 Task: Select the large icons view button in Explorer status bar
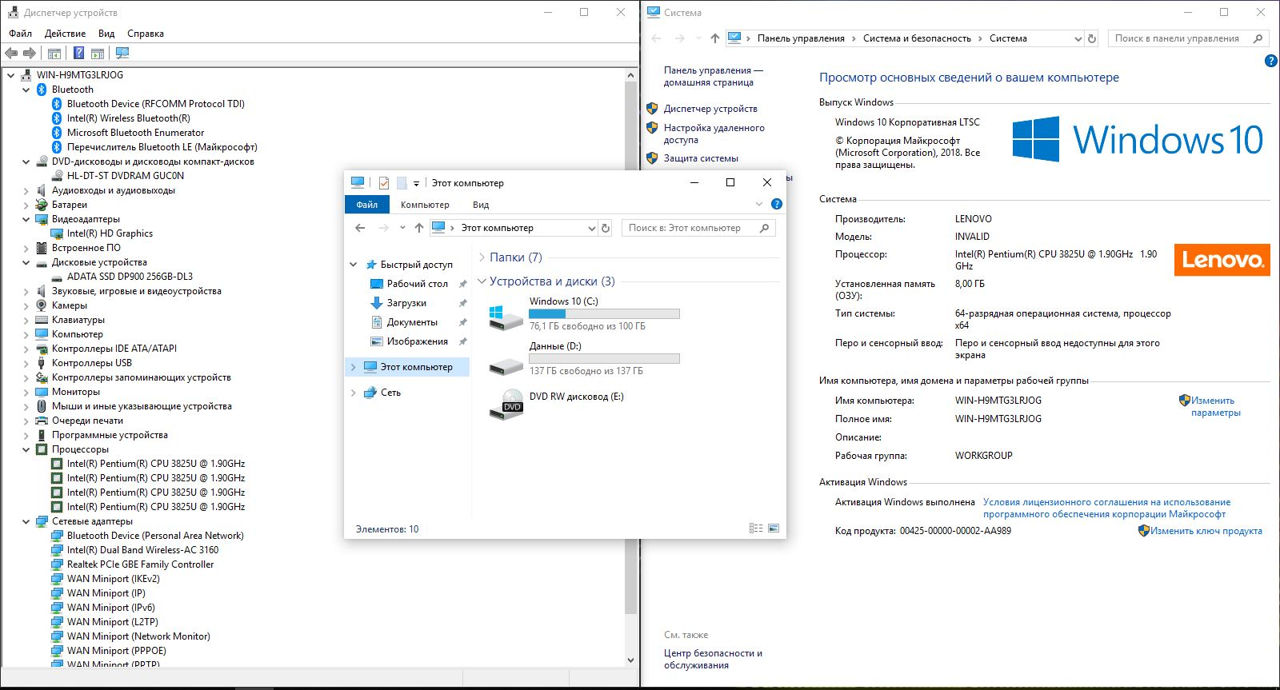[772, 529]
